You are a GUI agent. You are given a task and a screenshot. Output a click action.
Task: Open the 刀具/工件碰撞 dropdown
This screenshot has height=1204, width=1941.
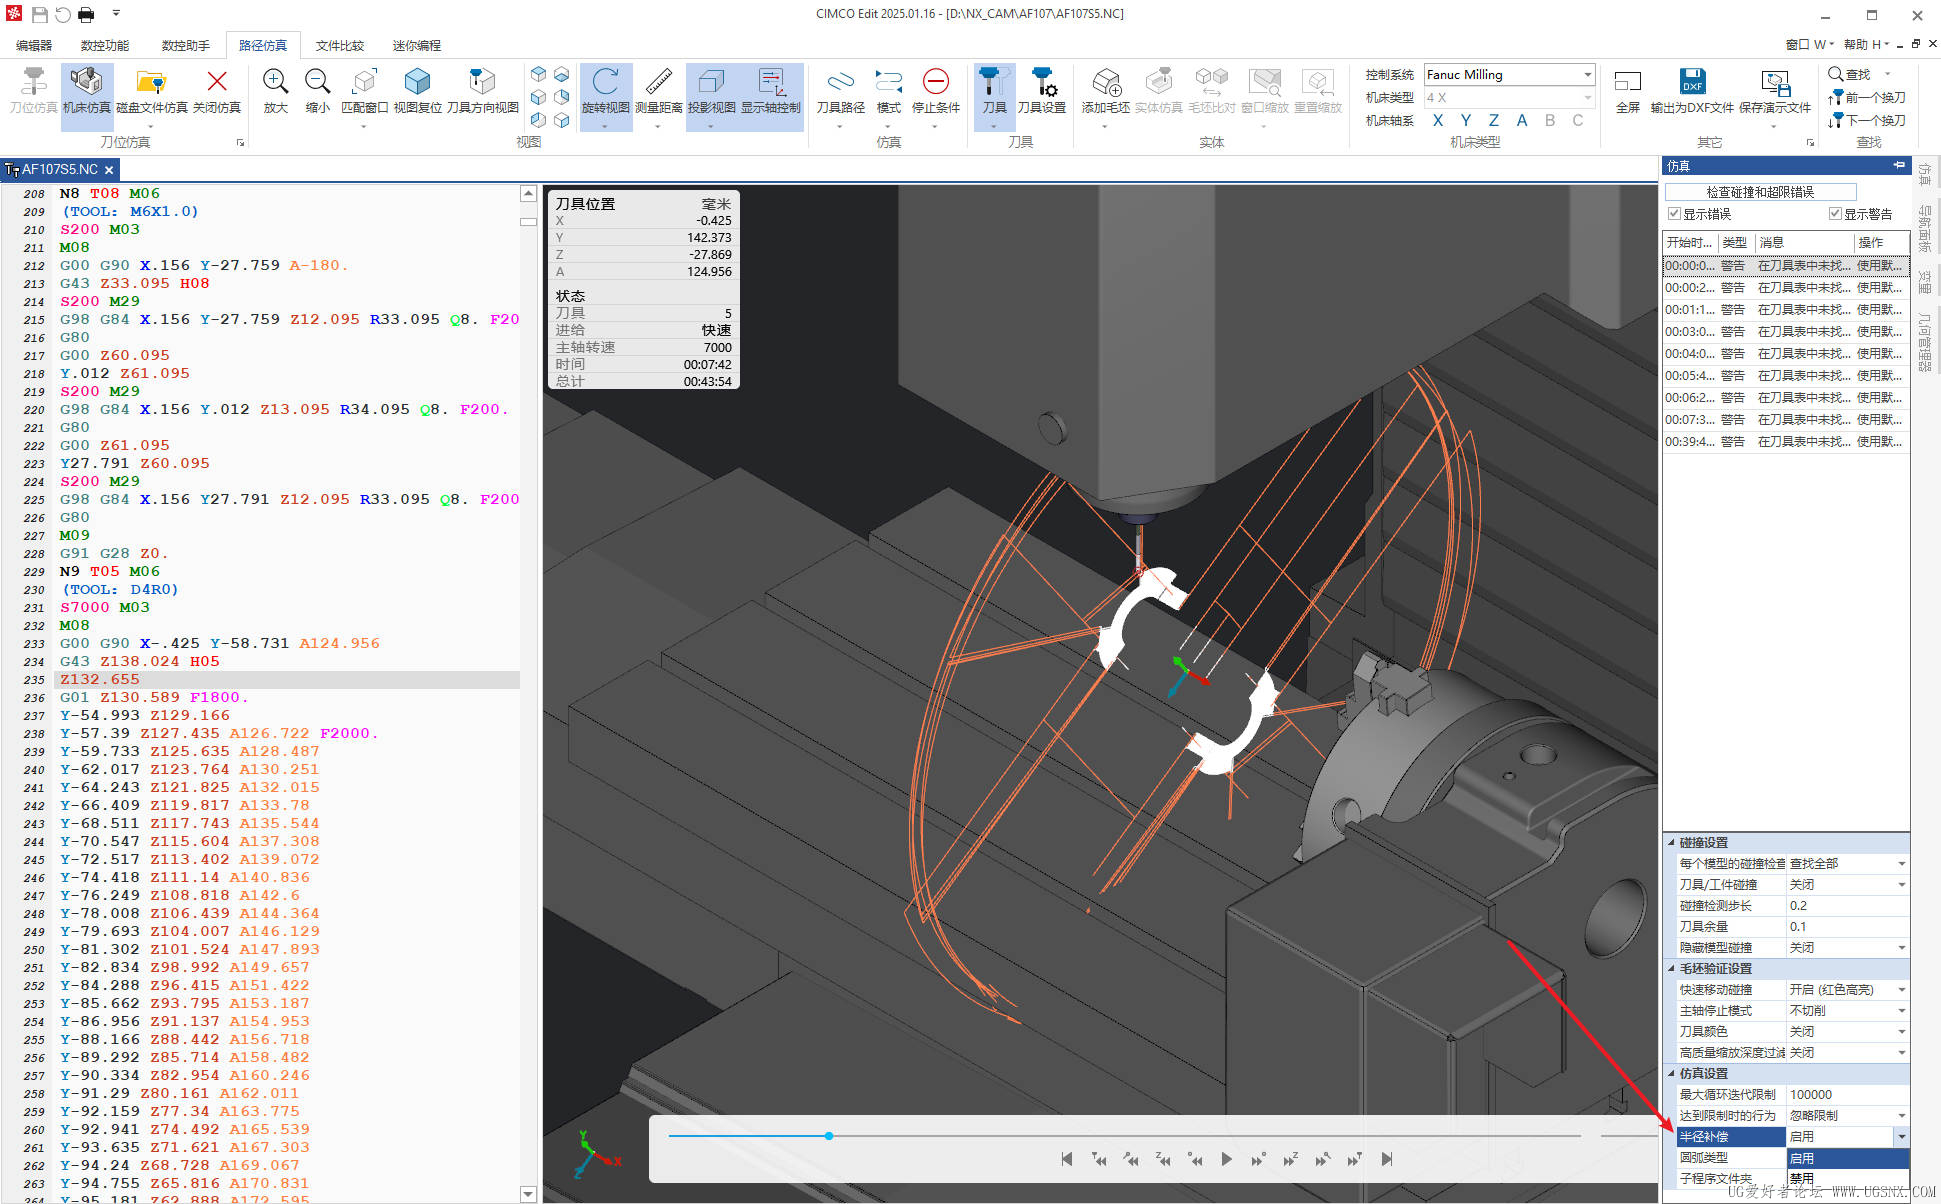point(1901,885)
